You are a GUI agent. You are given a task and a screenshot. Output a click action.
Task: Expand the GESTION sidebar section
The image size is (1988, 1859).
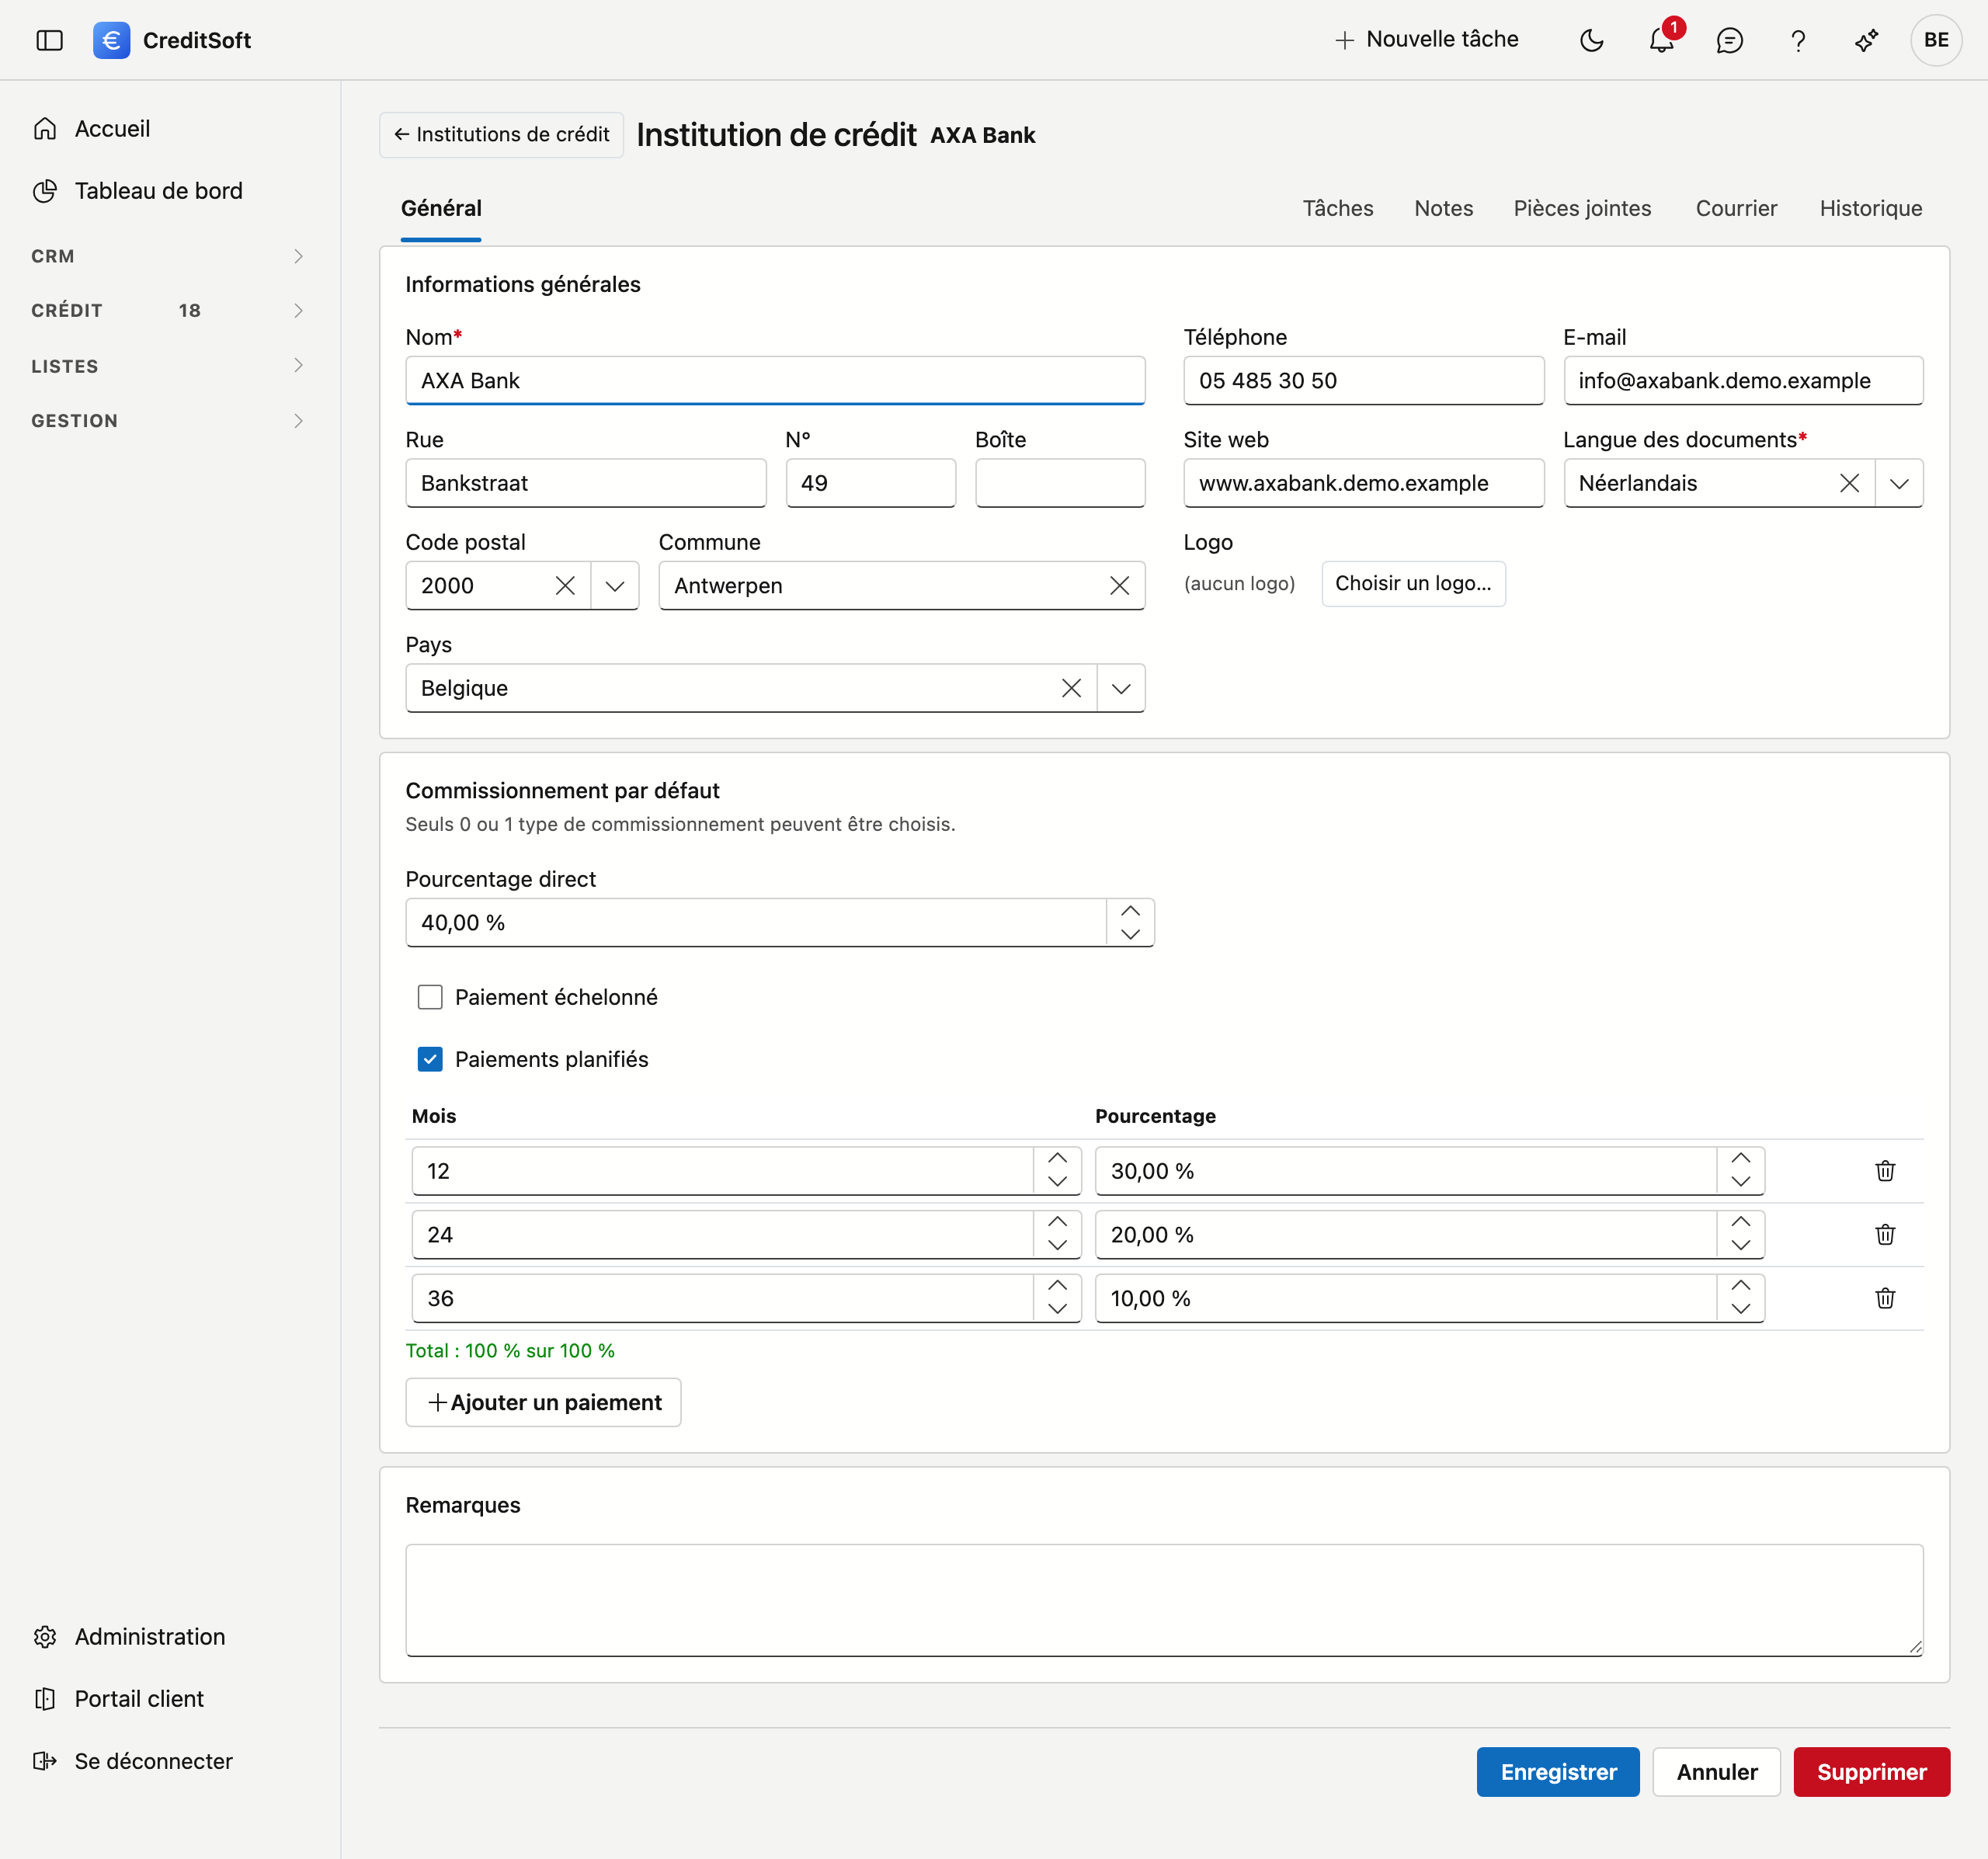pyautogui.click(x=168, y=421)
